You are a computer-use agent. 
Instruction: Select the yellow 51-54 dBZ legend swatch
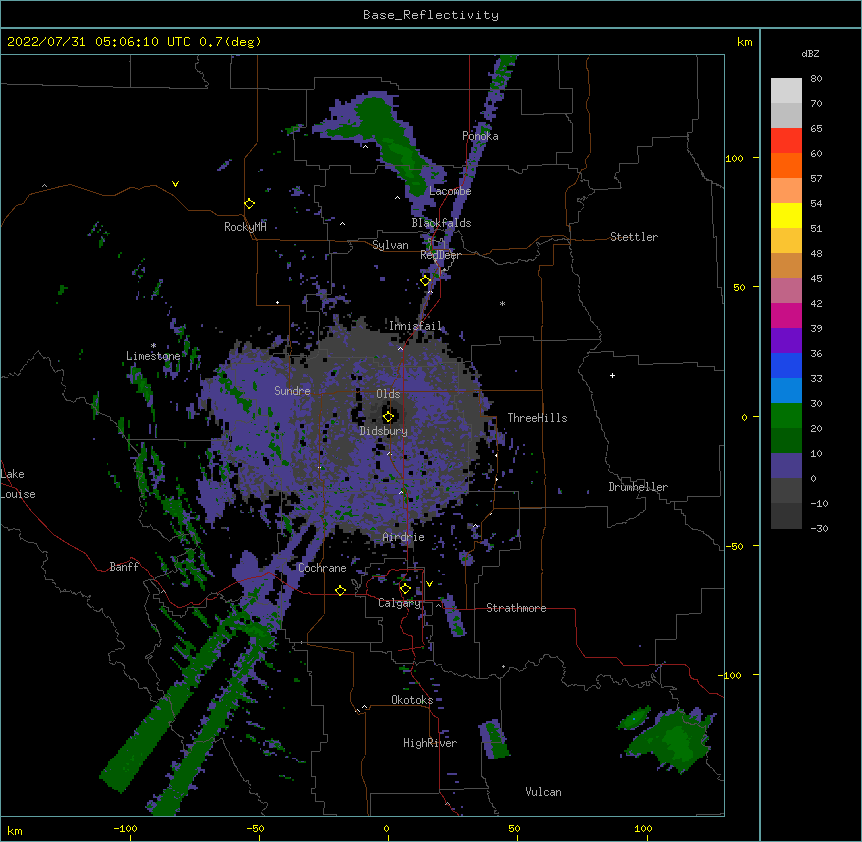point(786,216)
